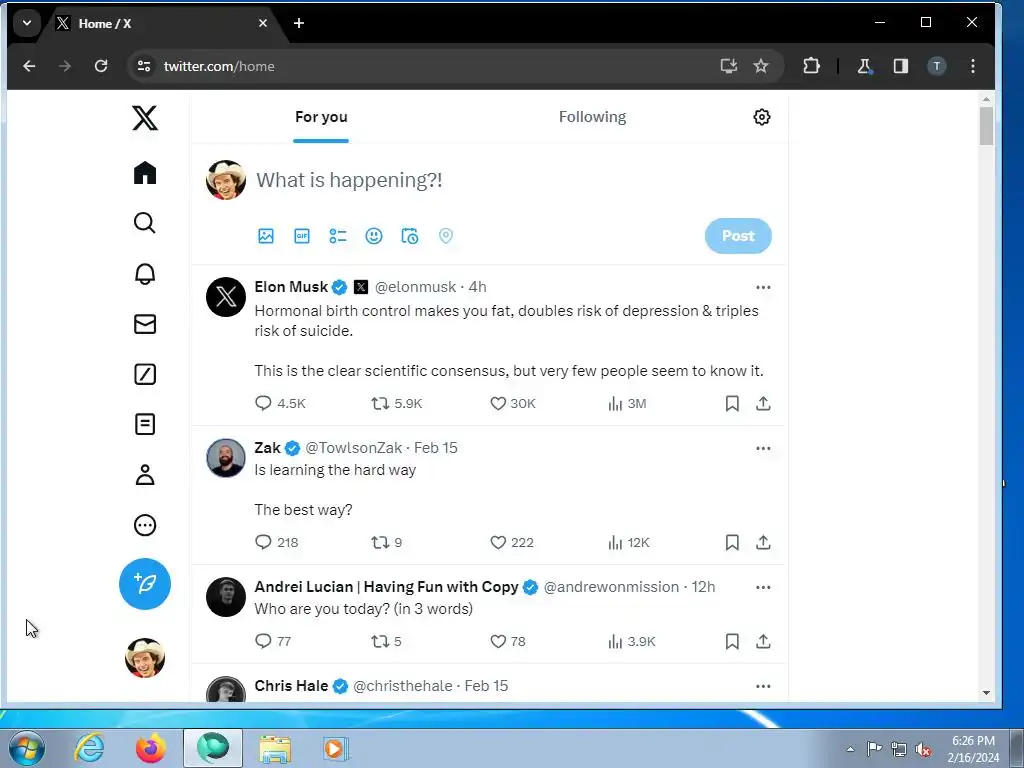Open Elon Musk's profile name link
The image size is (1024, 768).
(x=291, y=287)
